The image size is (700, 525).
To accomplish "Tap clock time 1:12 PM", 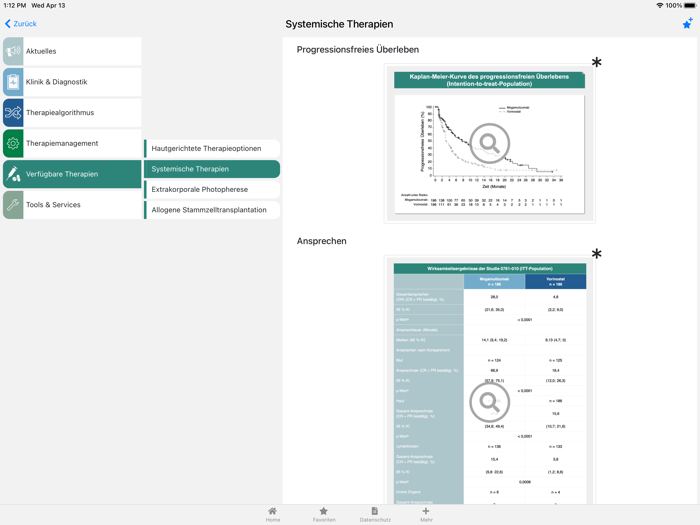I will click(15, 5).
